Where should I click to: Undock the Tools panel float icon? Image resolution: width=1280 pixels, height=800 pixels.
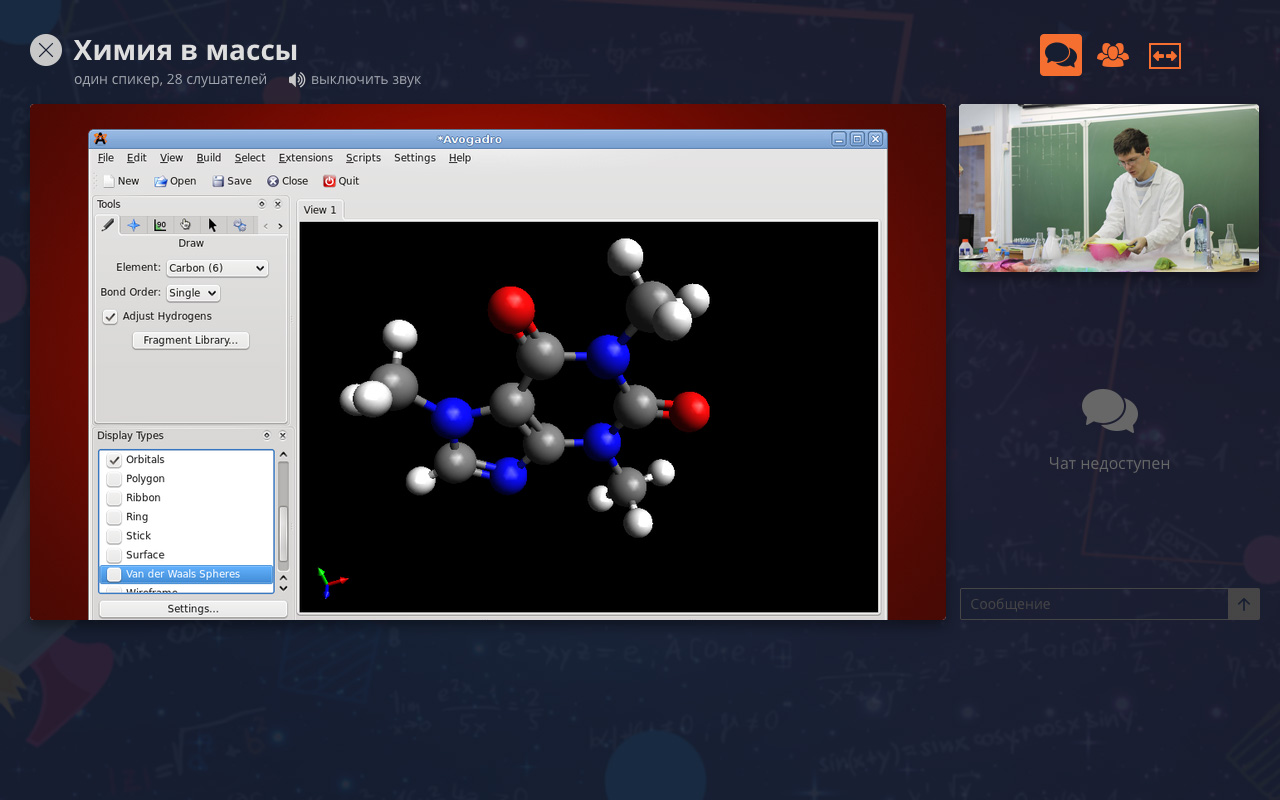[x=263, y=204]
